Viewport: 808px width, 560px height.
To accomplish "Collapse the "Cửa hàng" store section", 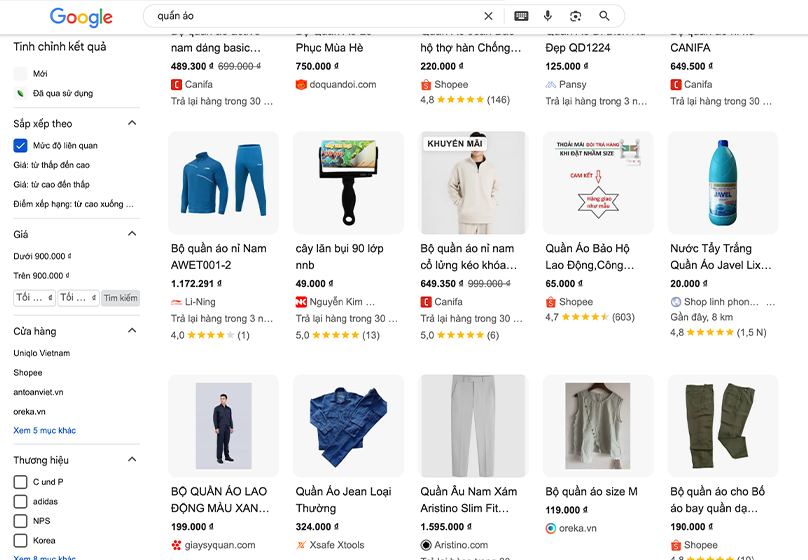I will 132,331.
